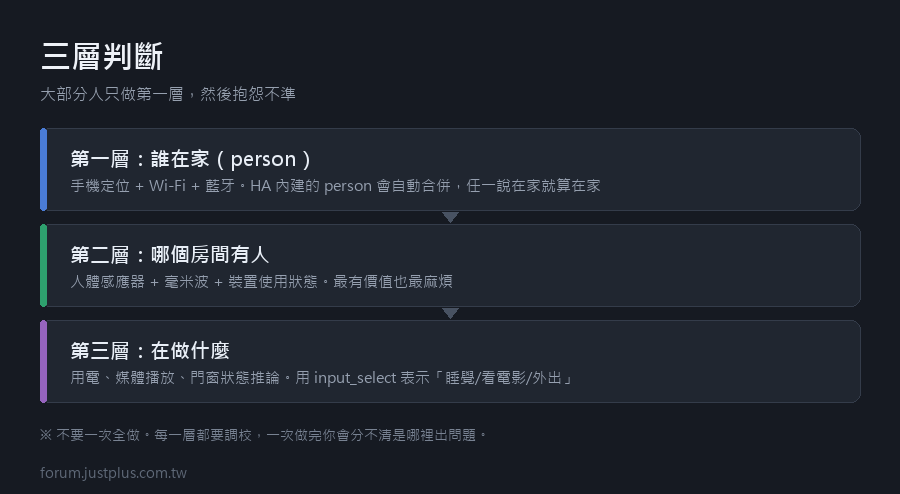Image resolution: width=900 pixels, height=494 pixels.
Task: Click the blue accent bar of first layer
Action: tap(43, 169)
